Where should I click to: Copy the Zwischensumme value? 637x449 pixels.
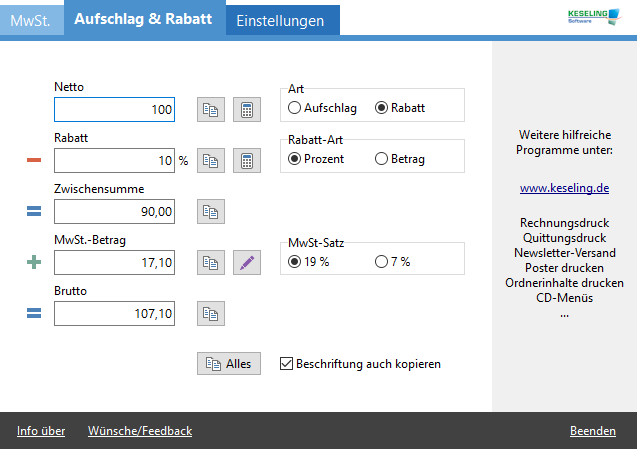211,211
